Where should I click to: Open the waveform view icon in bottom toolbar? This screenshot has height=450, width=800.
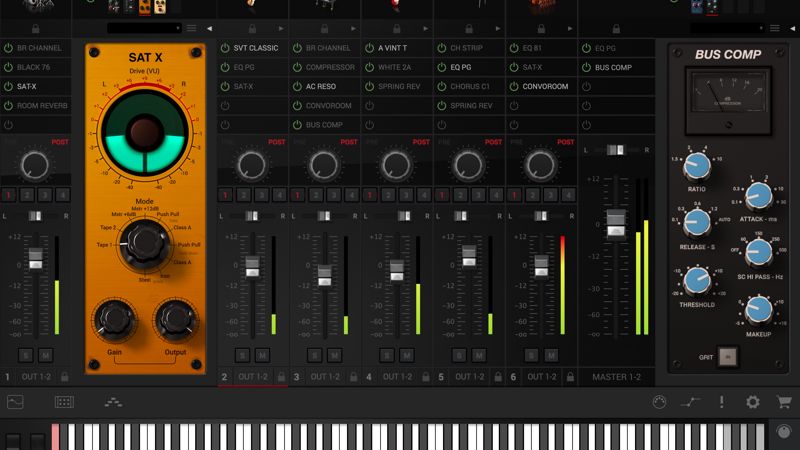15,402
